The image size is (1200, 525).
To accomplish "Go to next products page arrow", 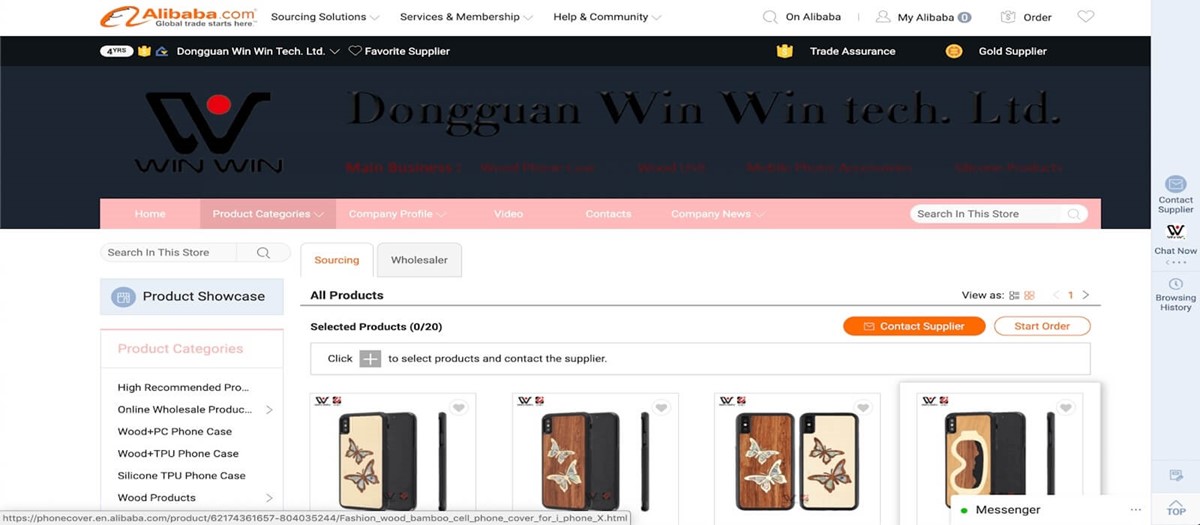I will (x=1086, y=295).
